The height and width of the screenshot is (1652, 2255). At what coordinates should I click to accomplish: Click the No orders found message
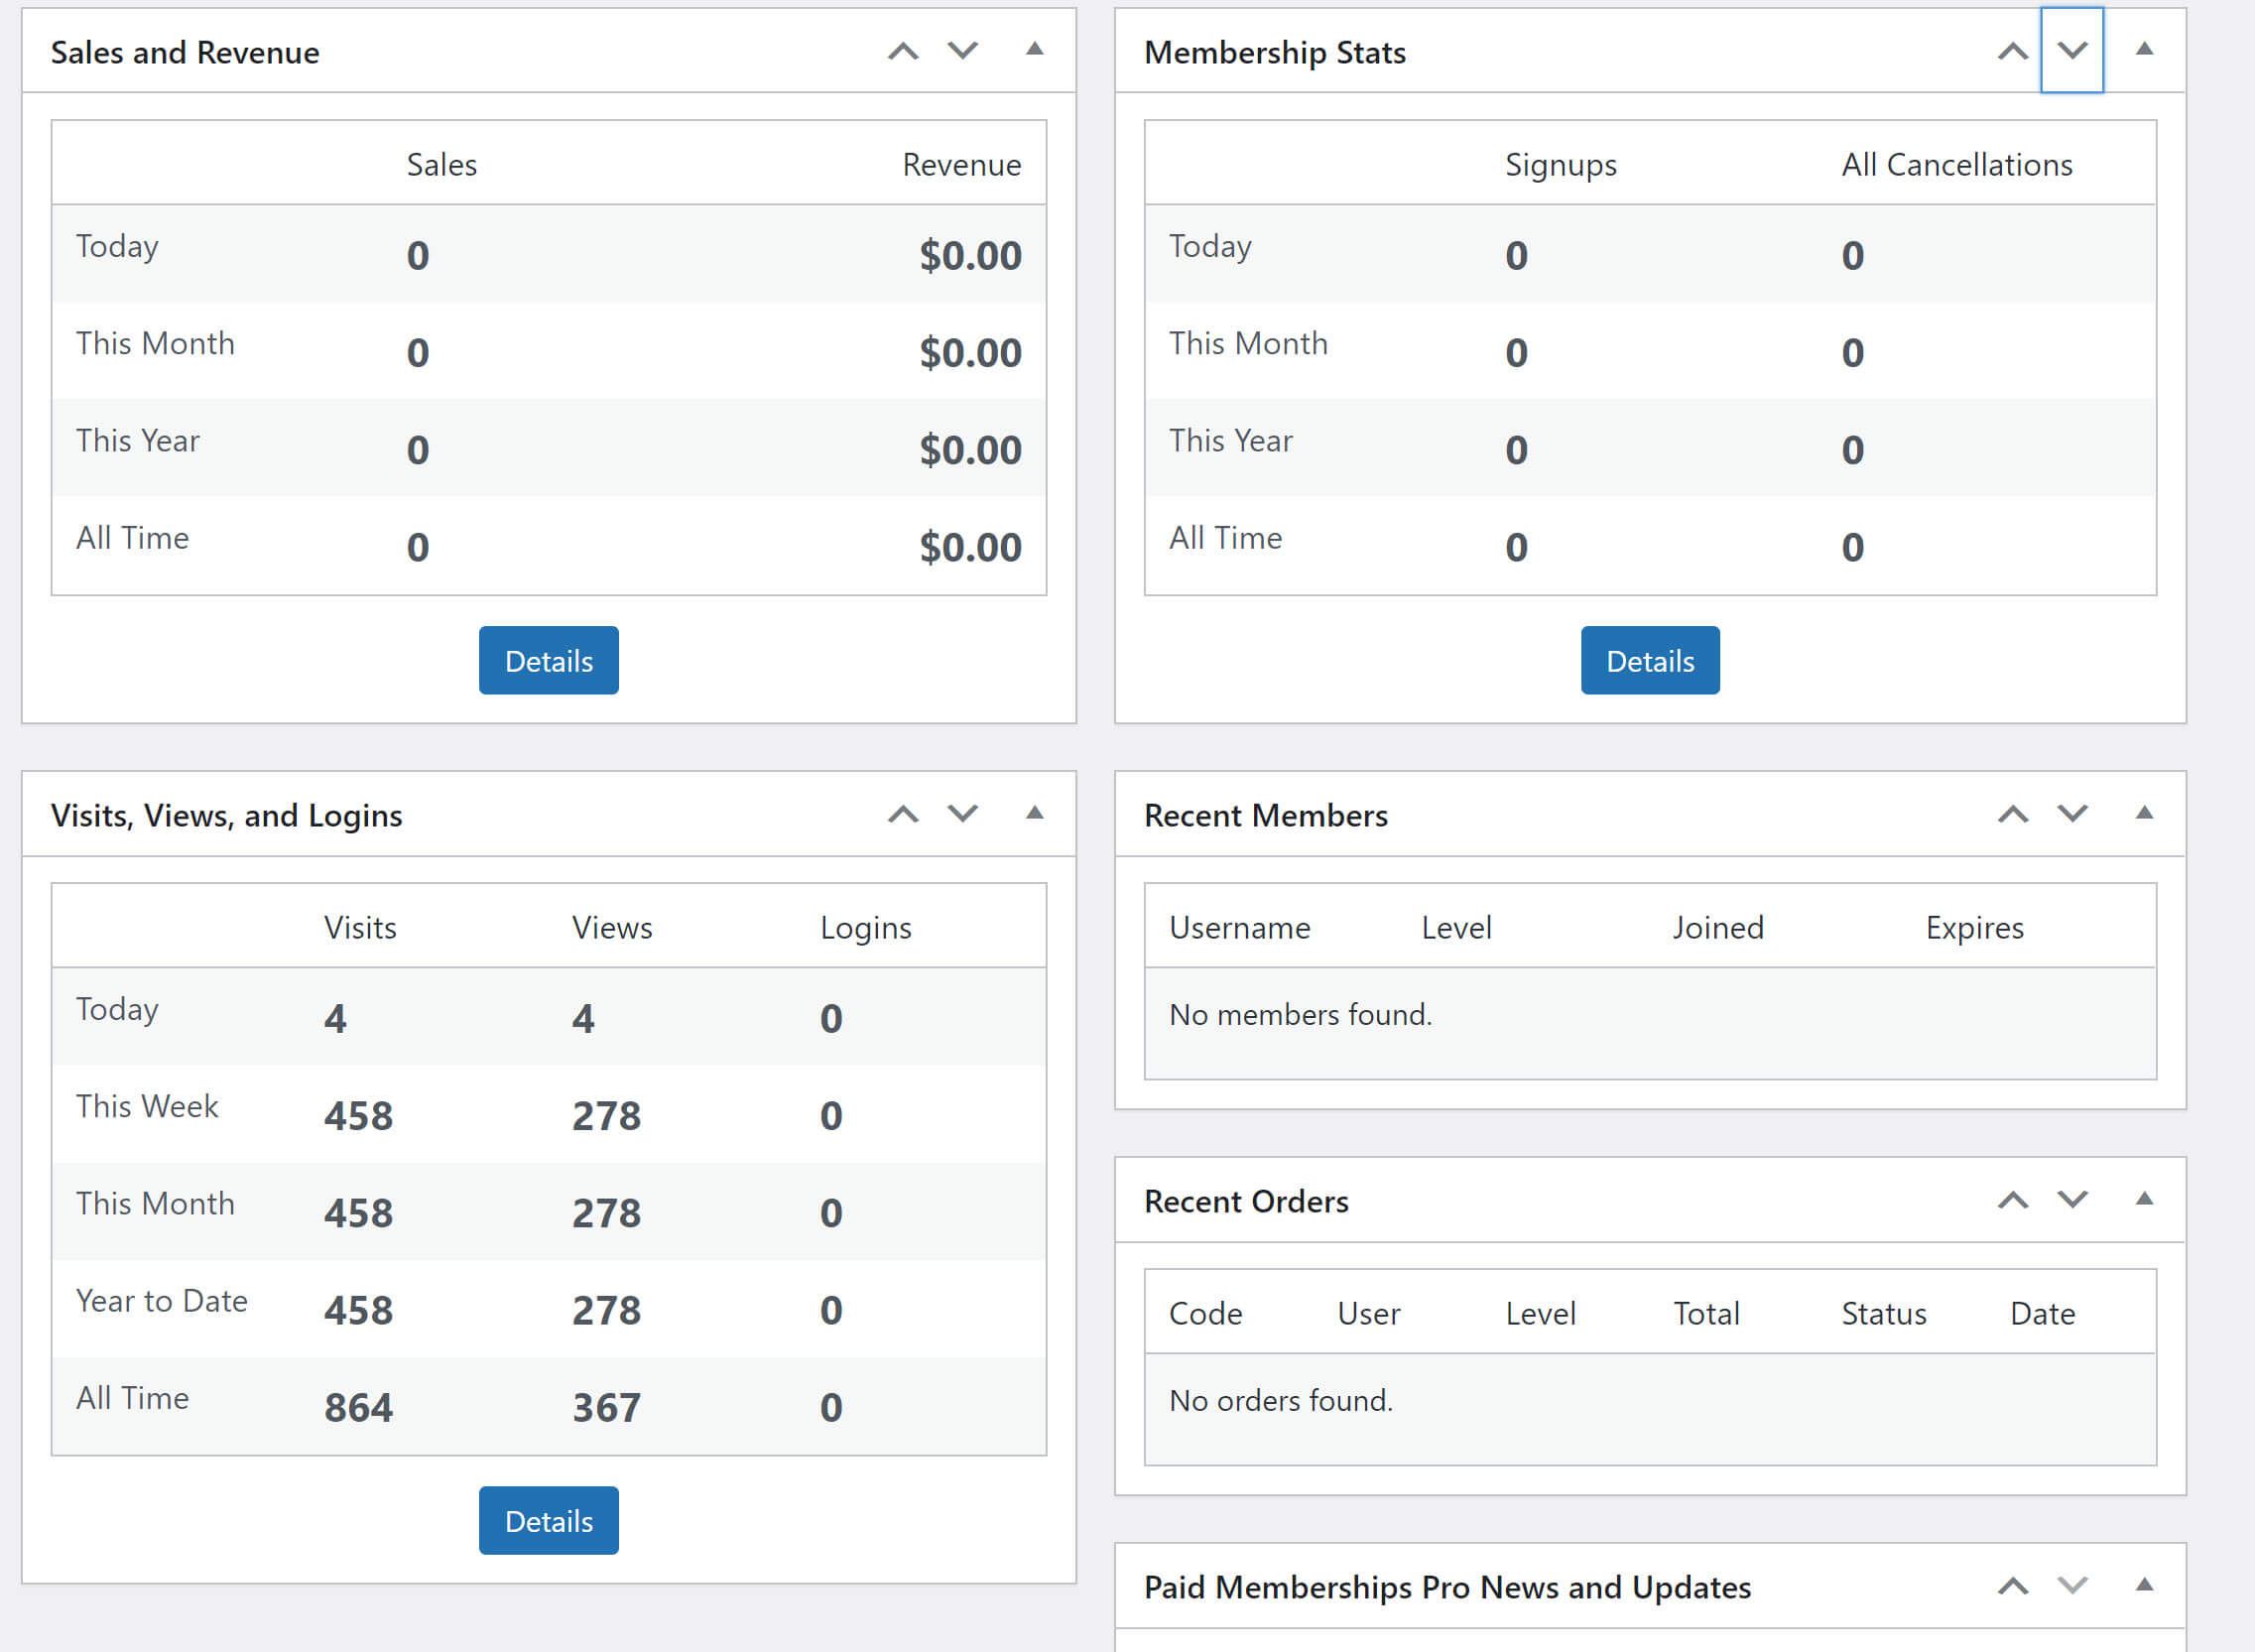tap(1280, 1401)
